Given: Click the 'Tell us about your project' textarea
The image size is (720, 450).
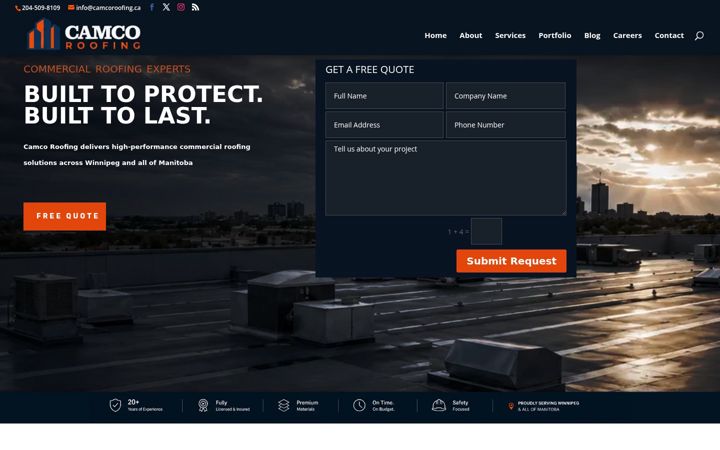Looking at the screenshot, I should tap(445, 178).
